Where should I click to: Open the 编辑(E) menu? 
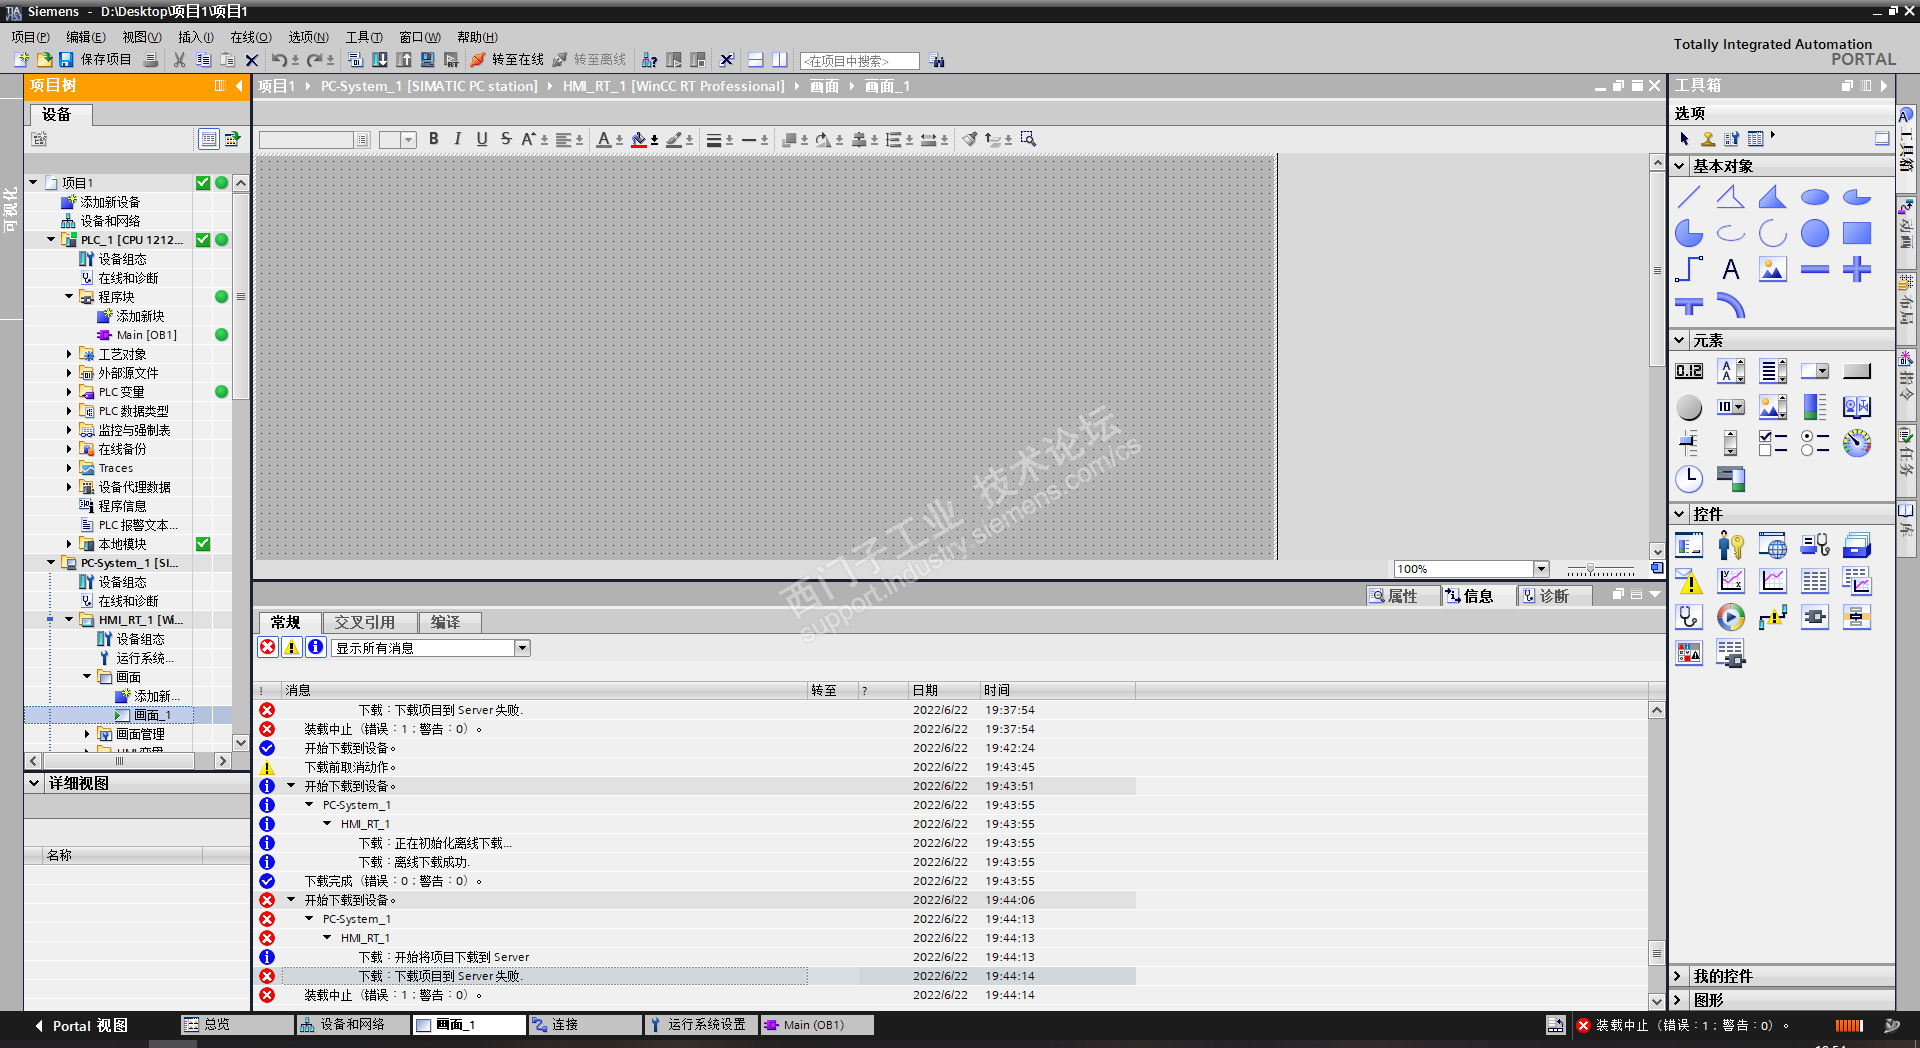(x=86, y=37)
